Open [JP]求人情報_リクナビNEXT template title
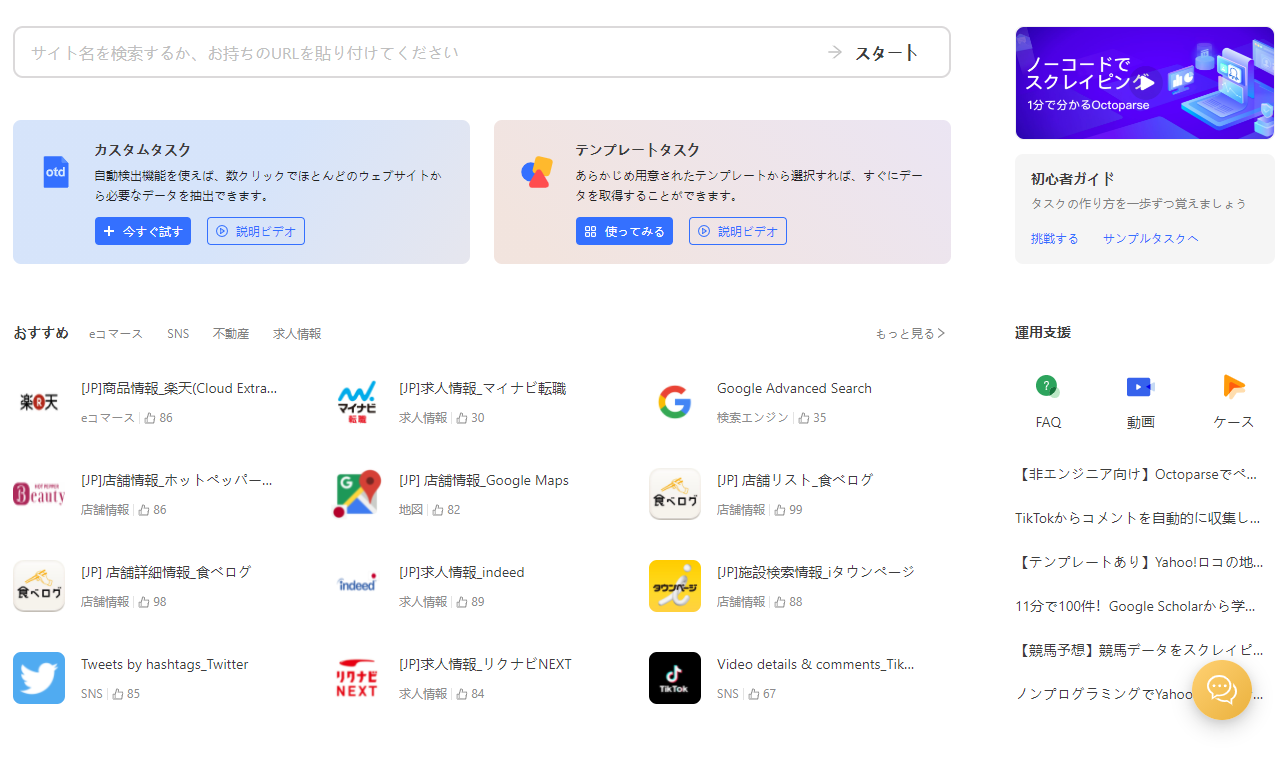Viewport: 1280px width, 768px height. pyautogui.click(x=485, y=664)
